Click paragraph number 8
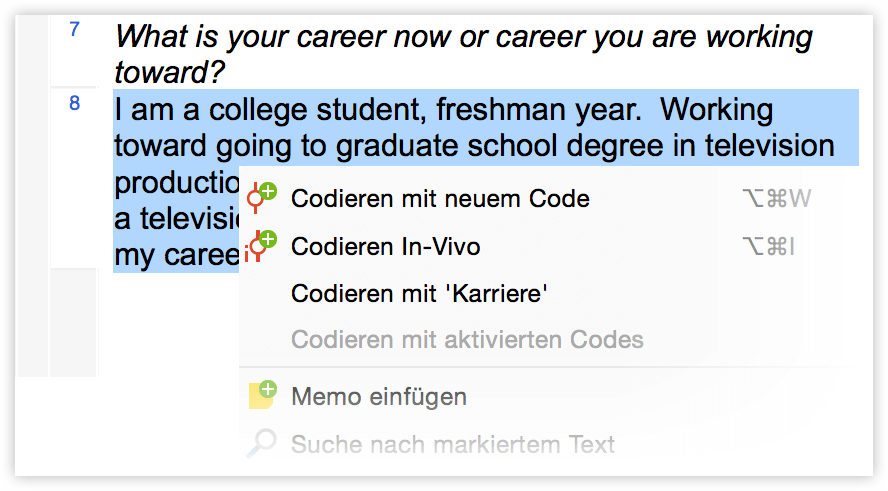This screenshot has height=491, width=888. tap(74, 103)
